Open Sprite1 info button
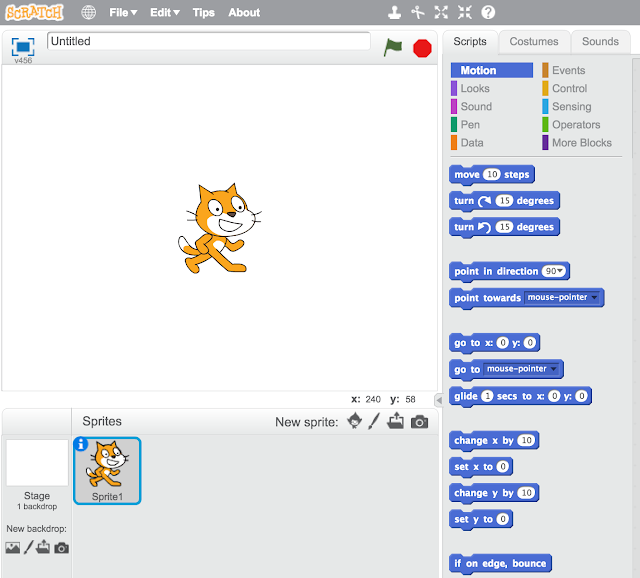Viewport: 640px width, 578px height. 81,444
